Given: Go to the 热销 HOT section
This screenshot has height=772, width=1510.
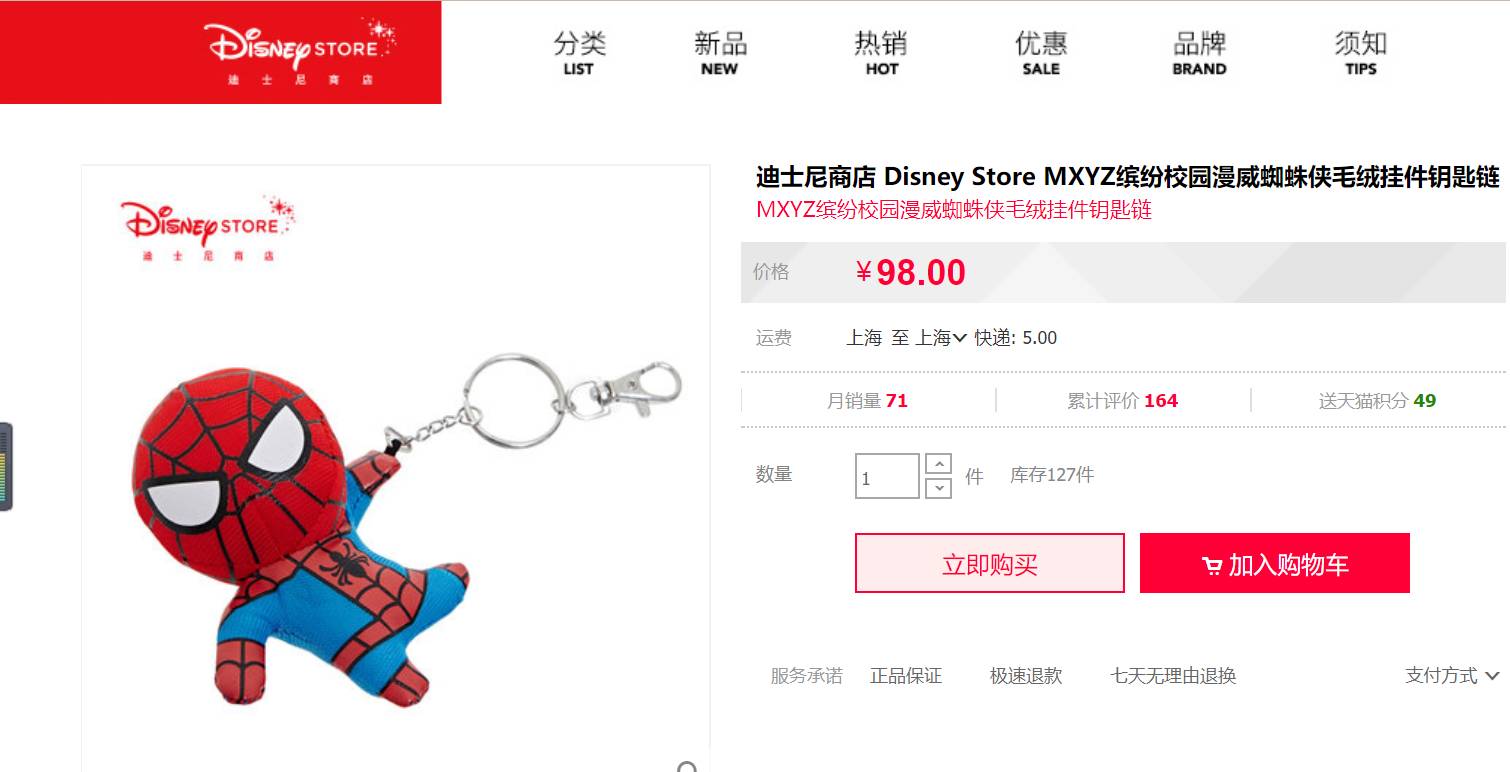Looking at the screenshot, I should (881, 53).
